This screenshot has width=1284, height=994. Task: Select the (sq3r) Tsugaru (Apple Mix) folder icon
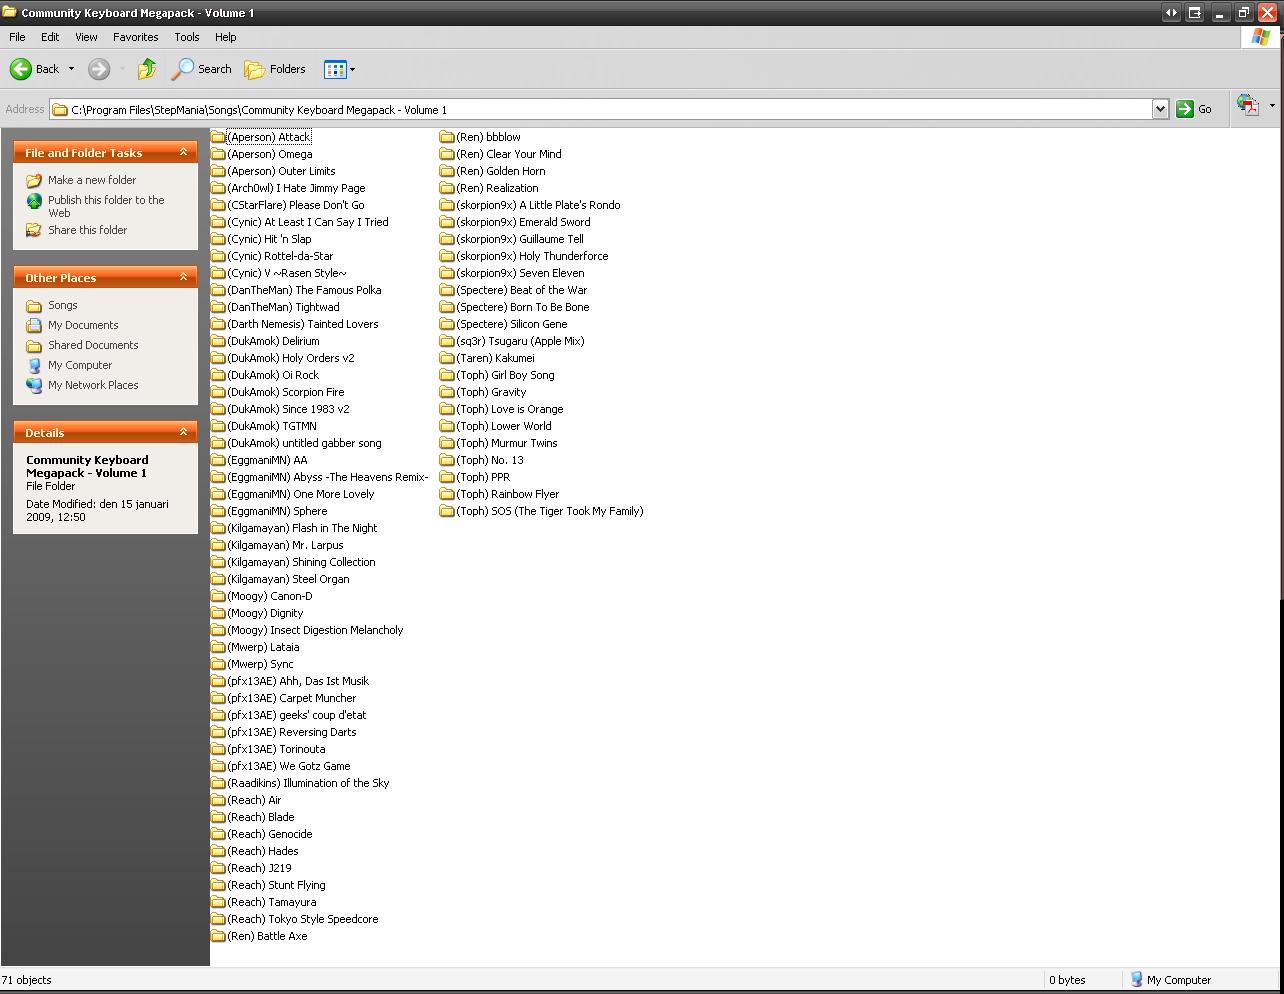pyautogui.click(x=447, y=341)
